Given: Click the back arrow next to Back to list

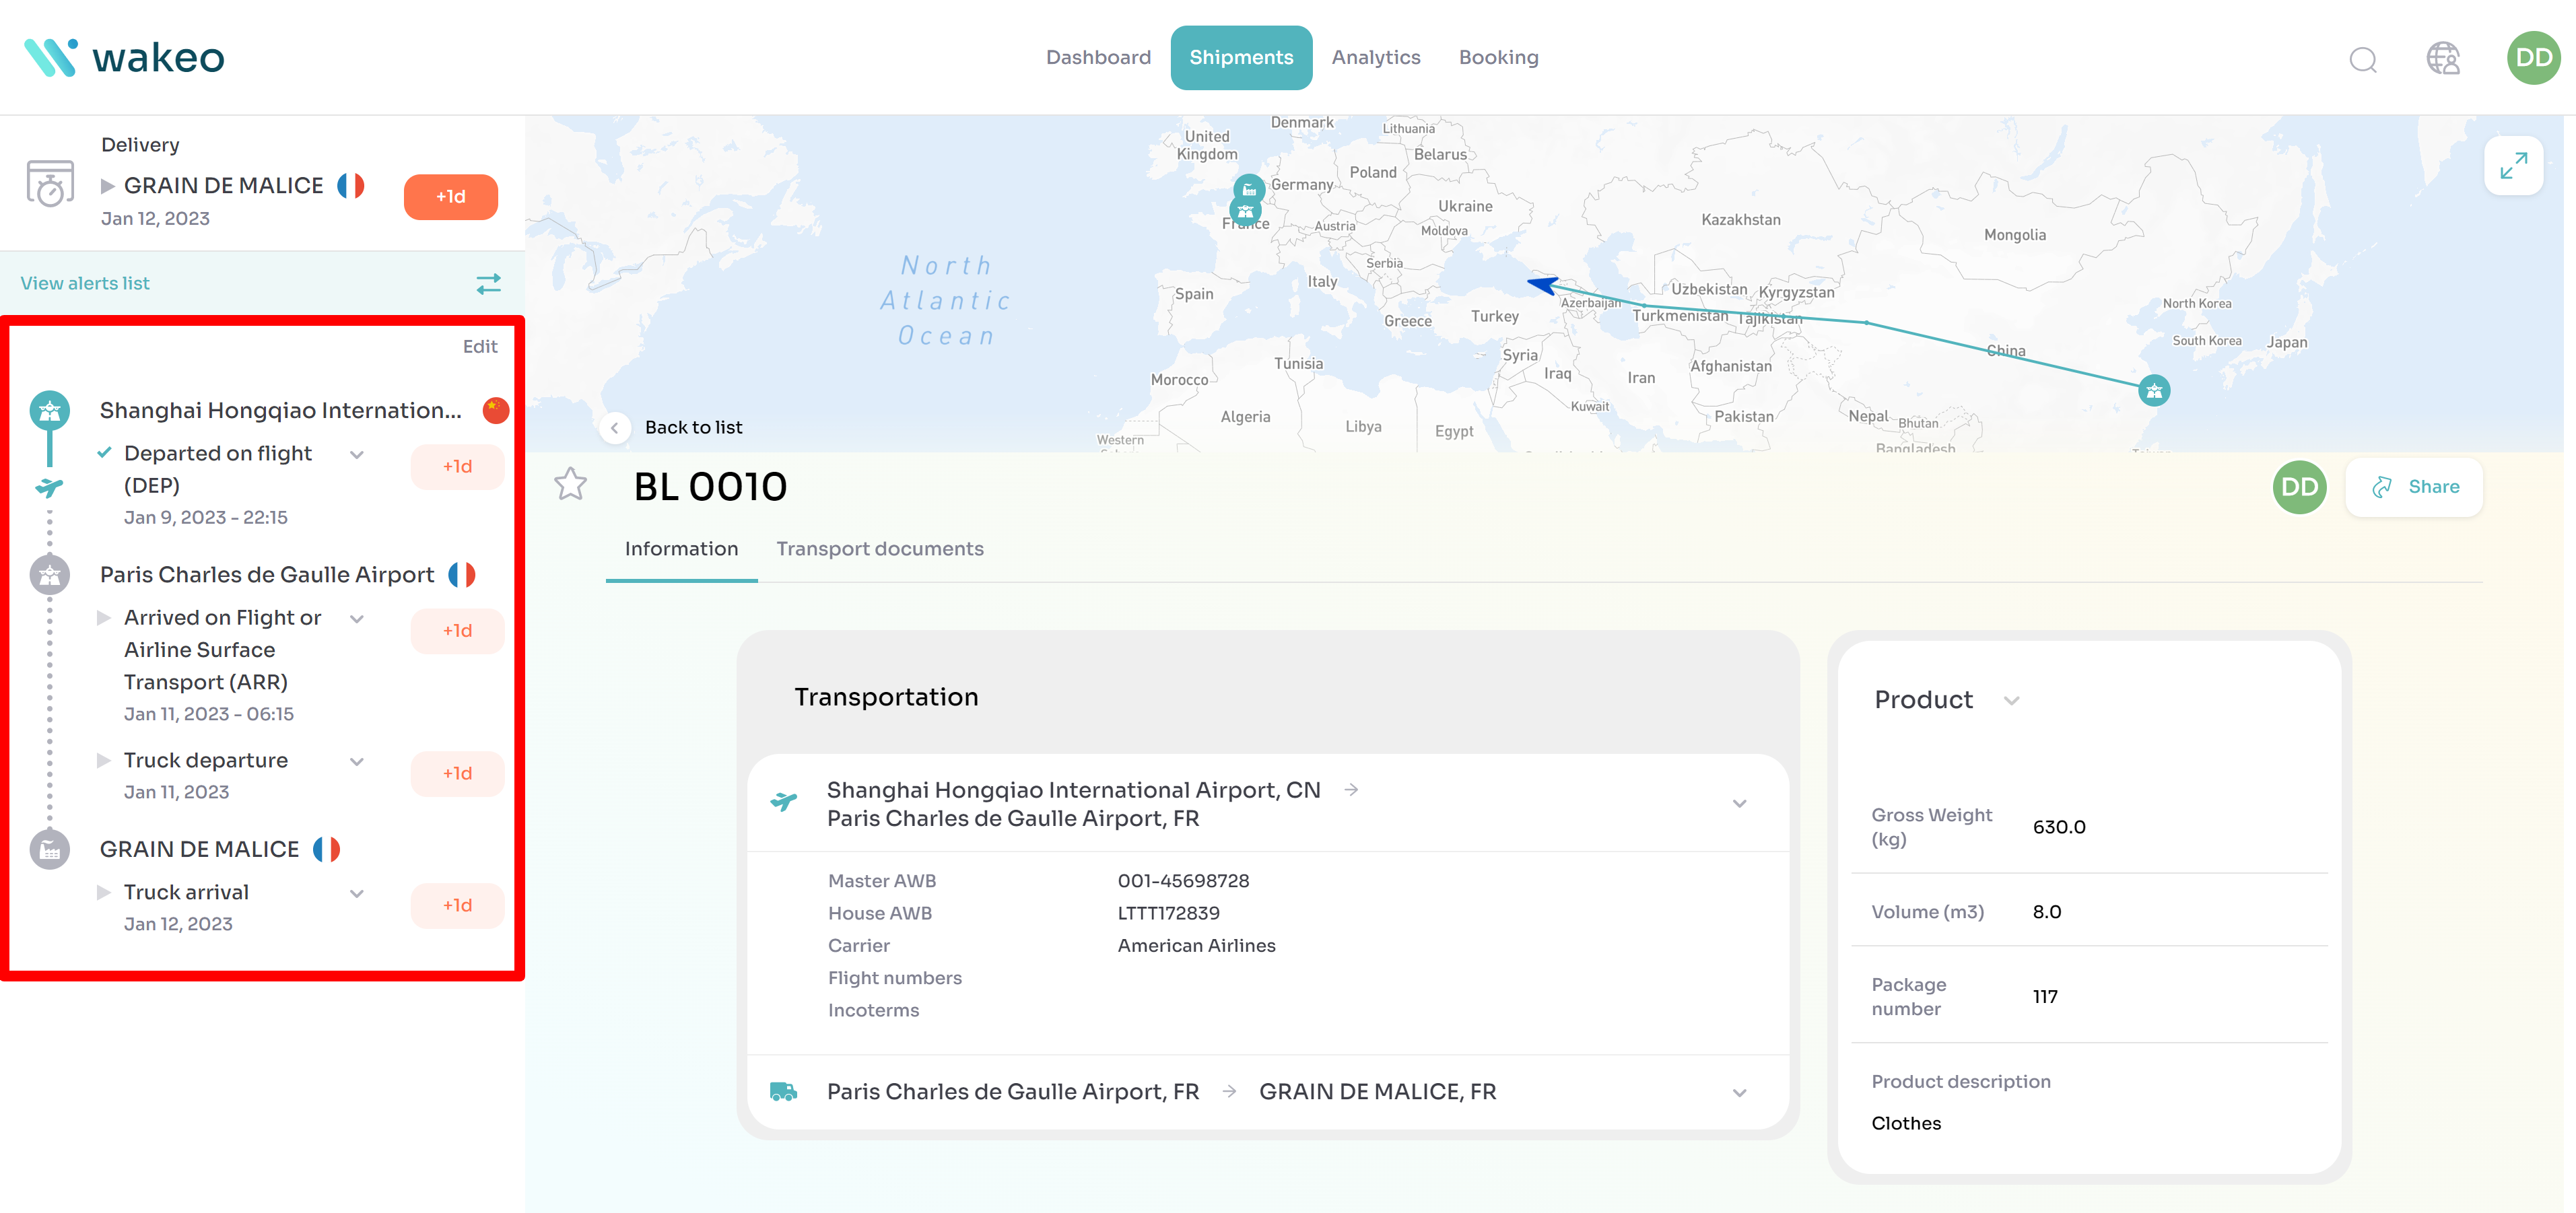Looking at the screenshot, I should pyautogui.click(x=615, y=428).
